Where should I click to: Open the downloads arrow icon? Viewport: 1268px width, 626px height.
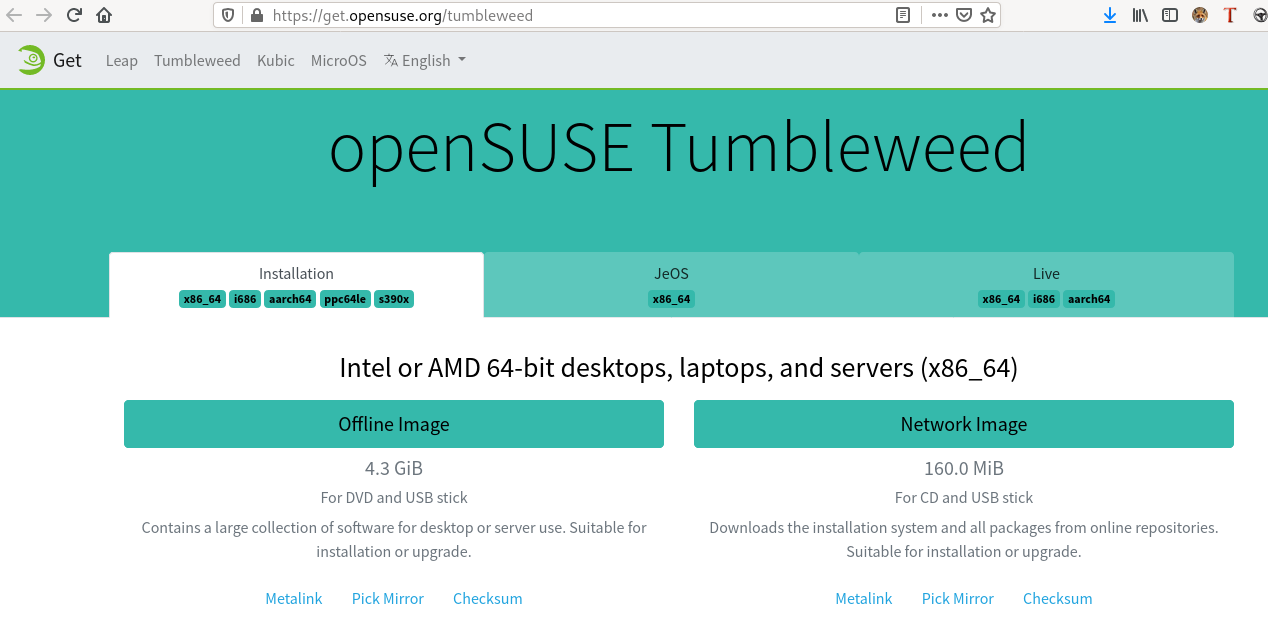point(1110,15)
